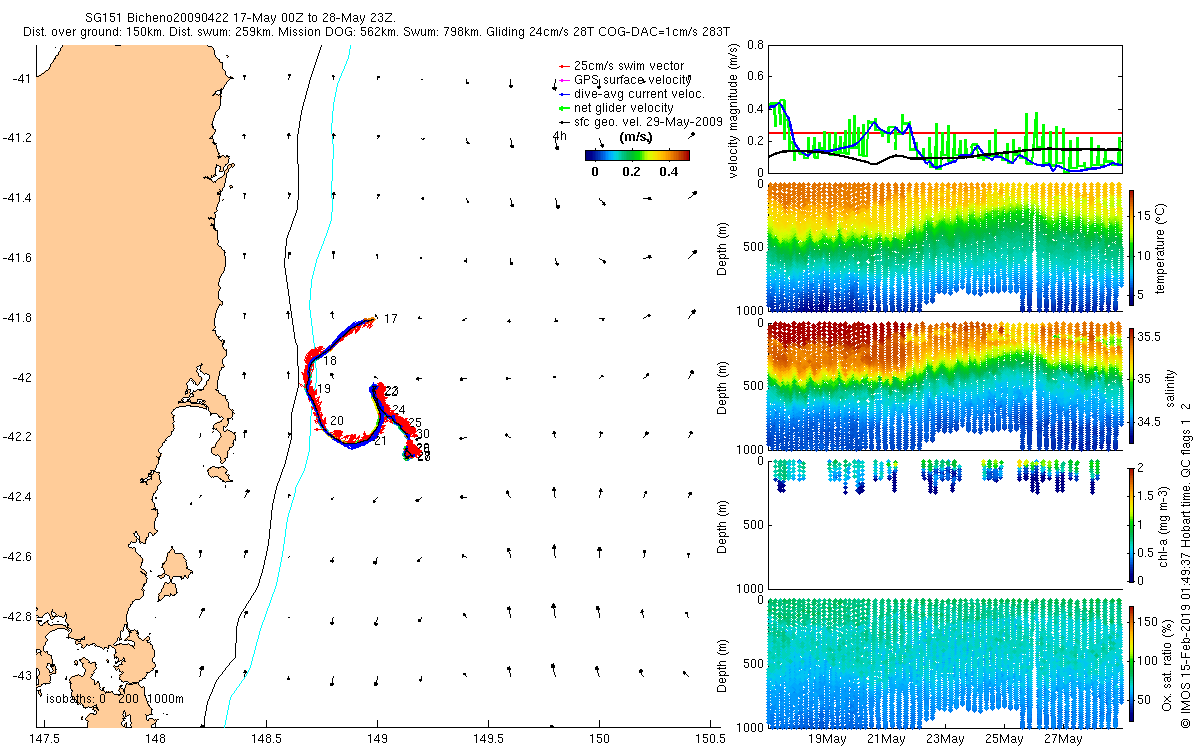Image resolution: width=1200 pixels, height=750 pixels.
Task: Click the day 18 track marker label
Action: point(330,361)
